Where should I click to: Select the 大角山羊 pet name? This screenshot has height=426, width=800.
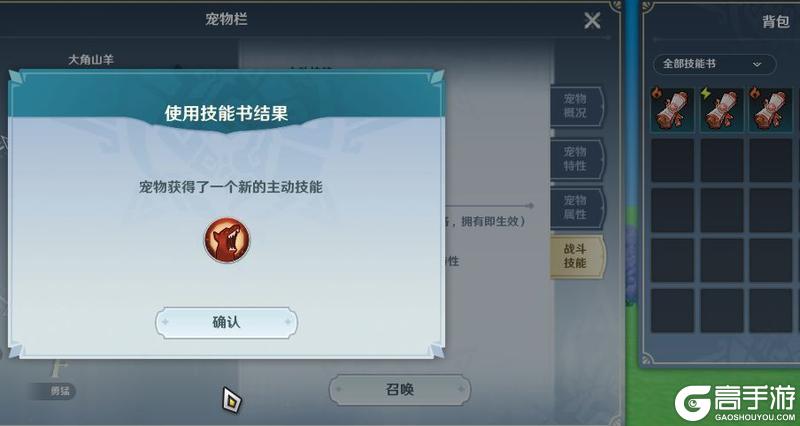(x=91, y=60)
